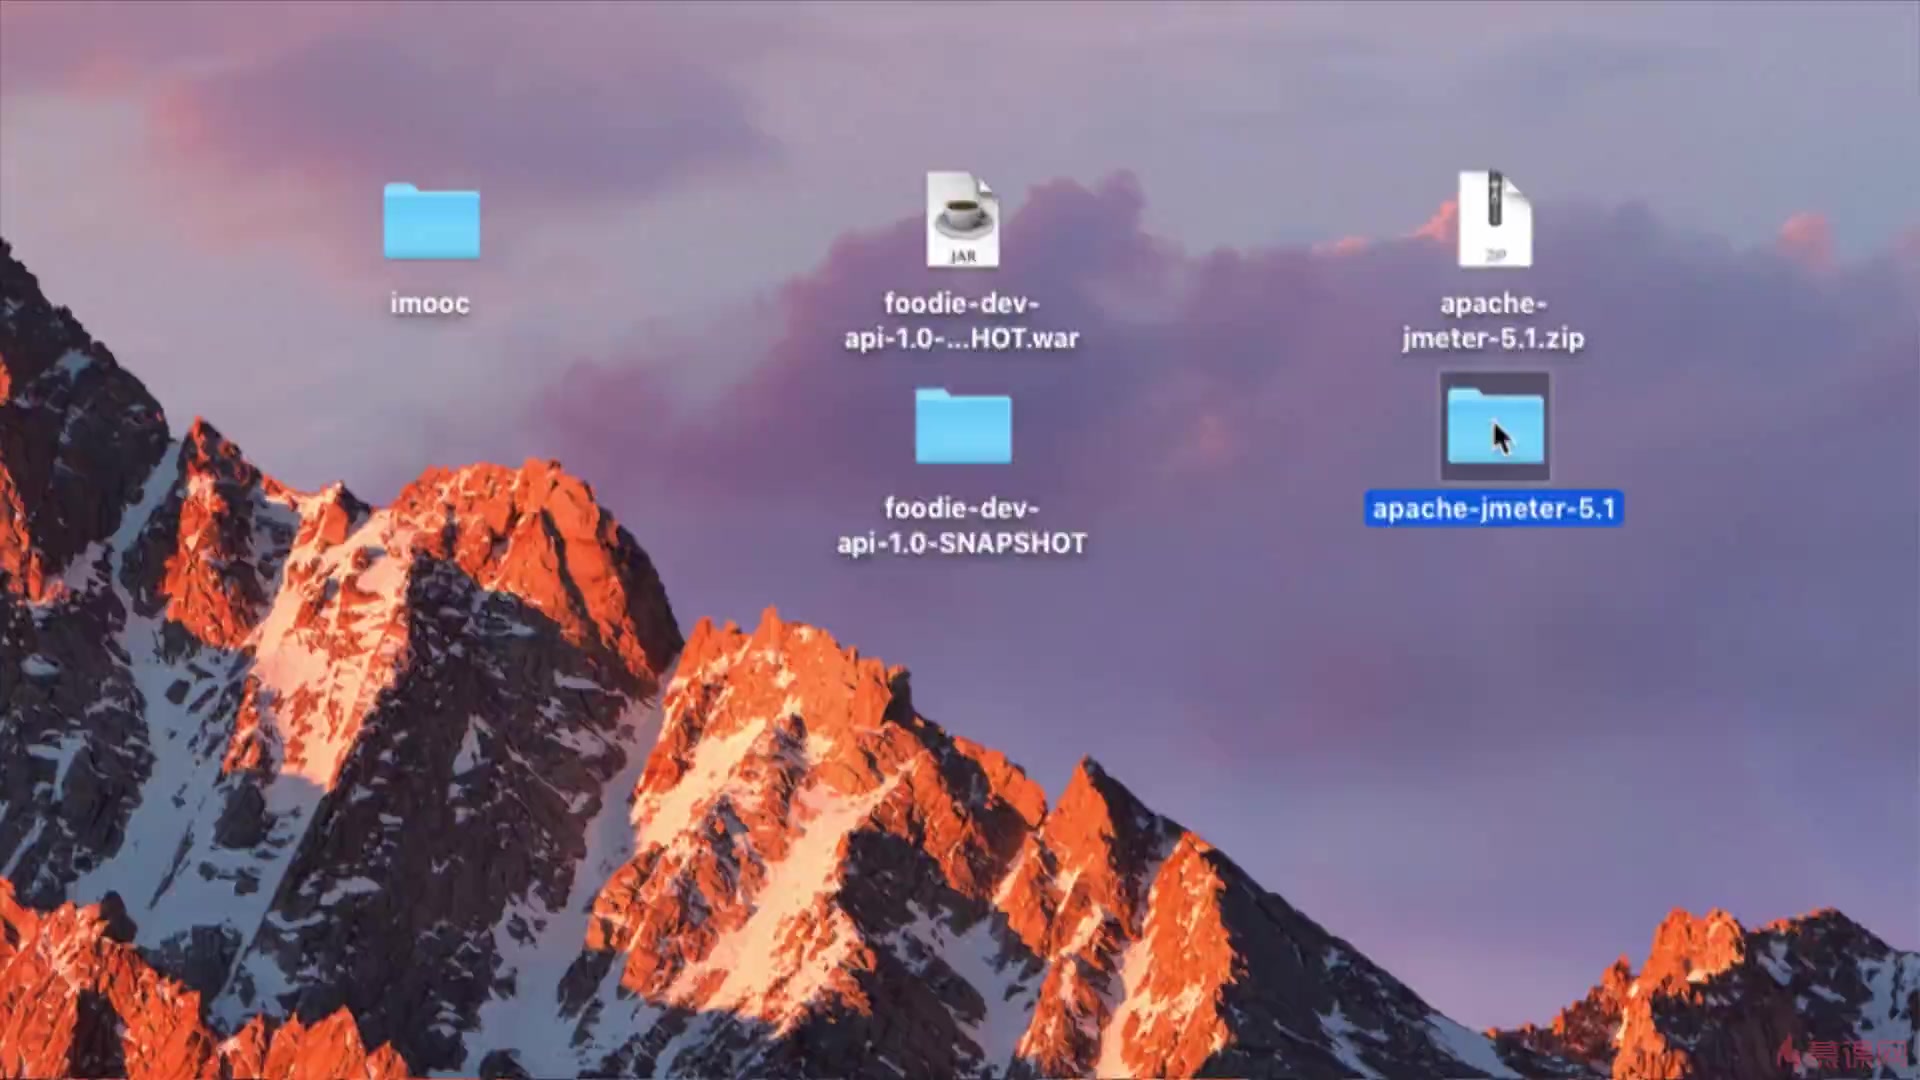
Task: Click the JAR badge on war file
Action: (x=962, y=257)
